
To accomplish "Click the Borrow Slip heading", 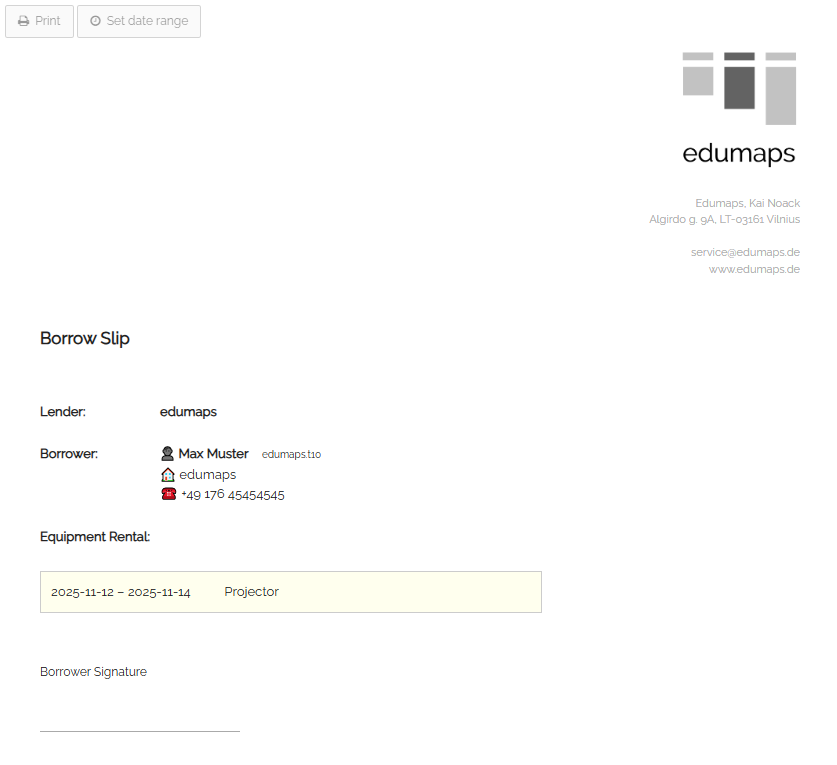I will (x=85, y=338).
